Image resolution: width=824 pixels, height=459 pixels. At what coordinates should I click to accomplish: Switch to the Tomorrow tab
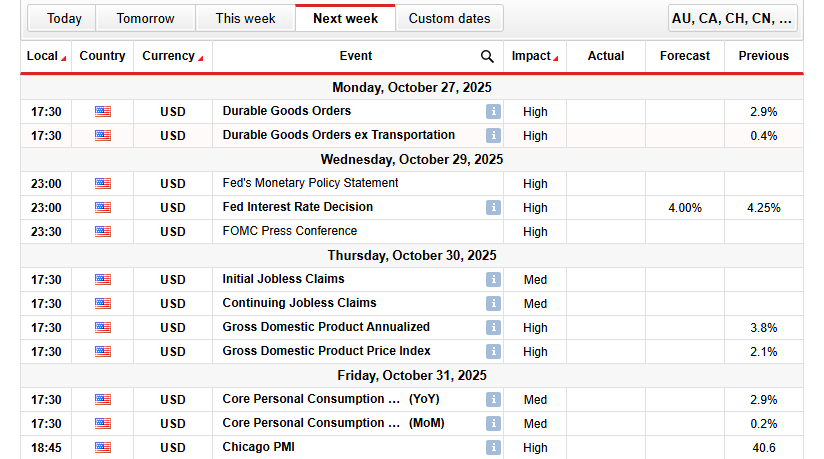(x=145, y=18)
